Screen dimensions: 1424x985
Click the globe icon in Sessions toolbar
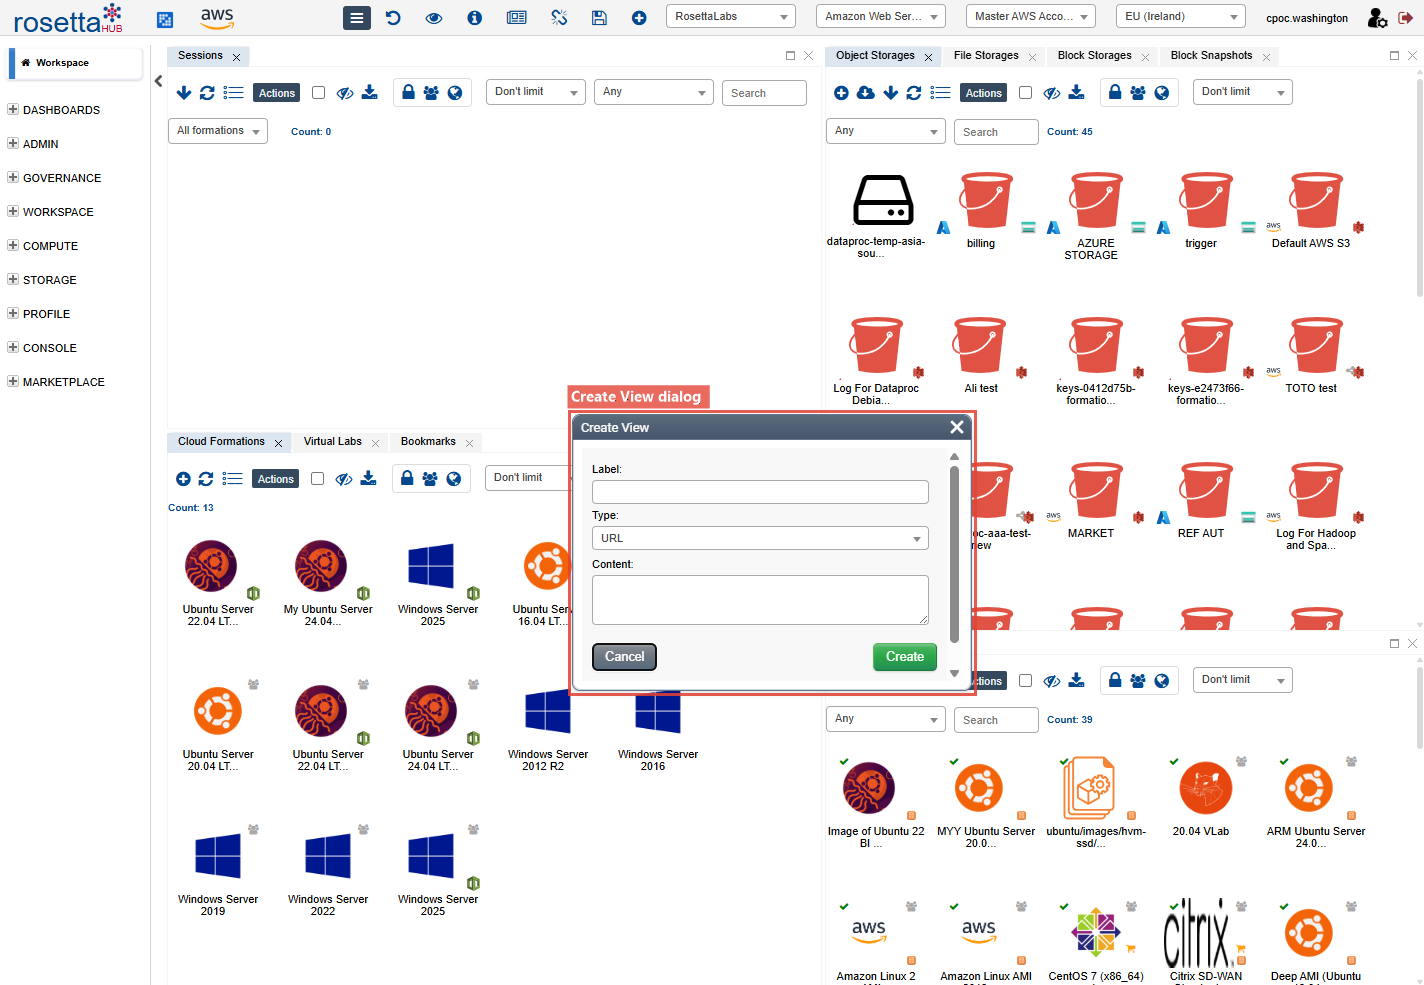pos(455,93)
